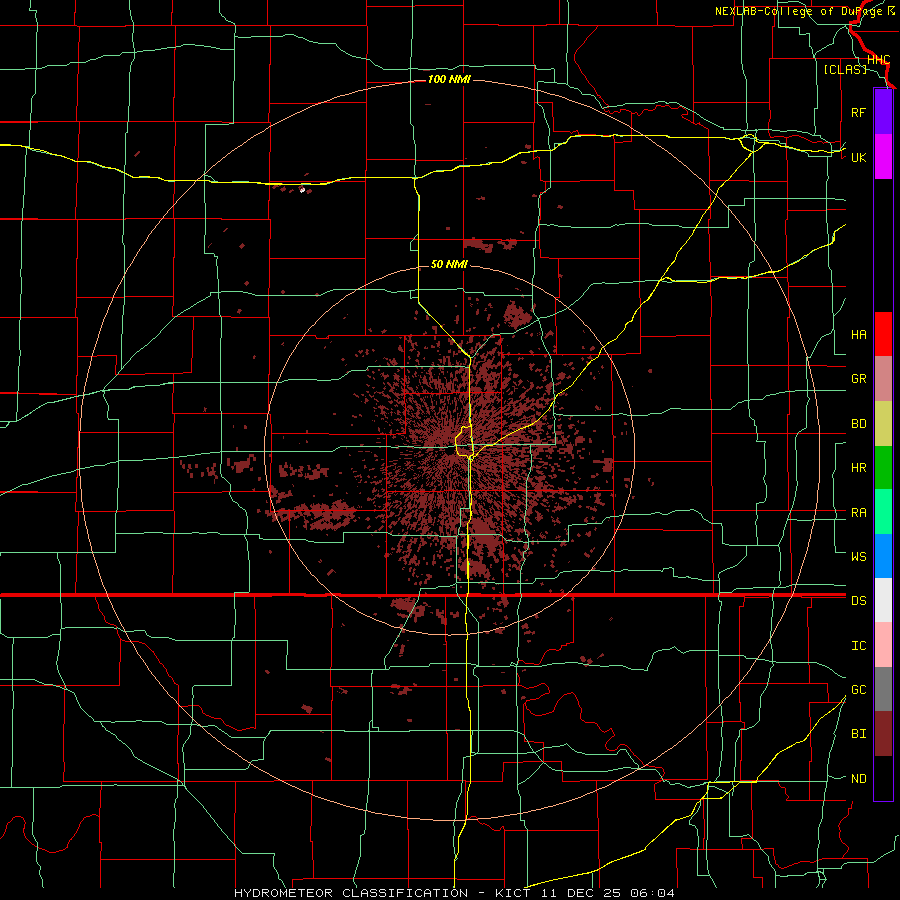Viewport: 900px width, 900px height.
Task: Click the BI dark red legend swatch
Action: click(x=883, y=734)
